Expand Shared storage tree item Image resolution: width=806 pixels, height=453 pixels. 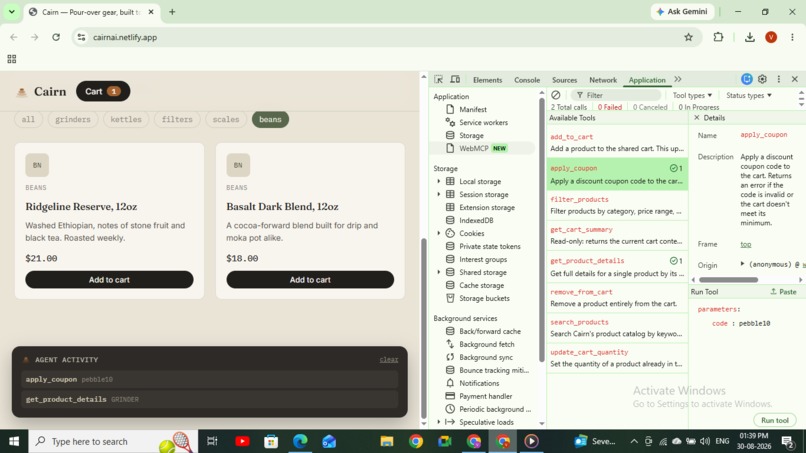click(x=438, y=272)
